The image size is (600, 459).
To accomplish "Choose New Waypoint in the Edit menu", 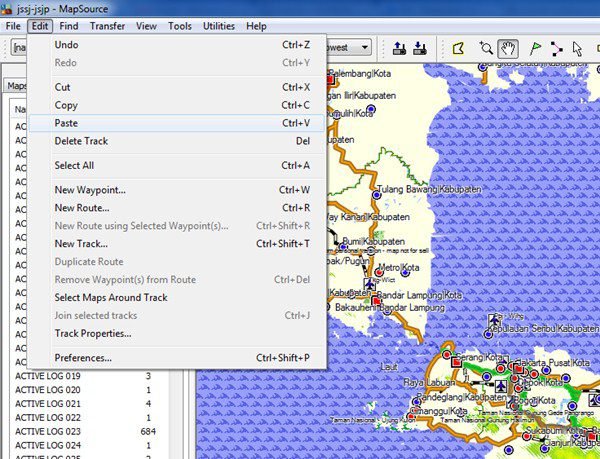I will click(90, 189).
